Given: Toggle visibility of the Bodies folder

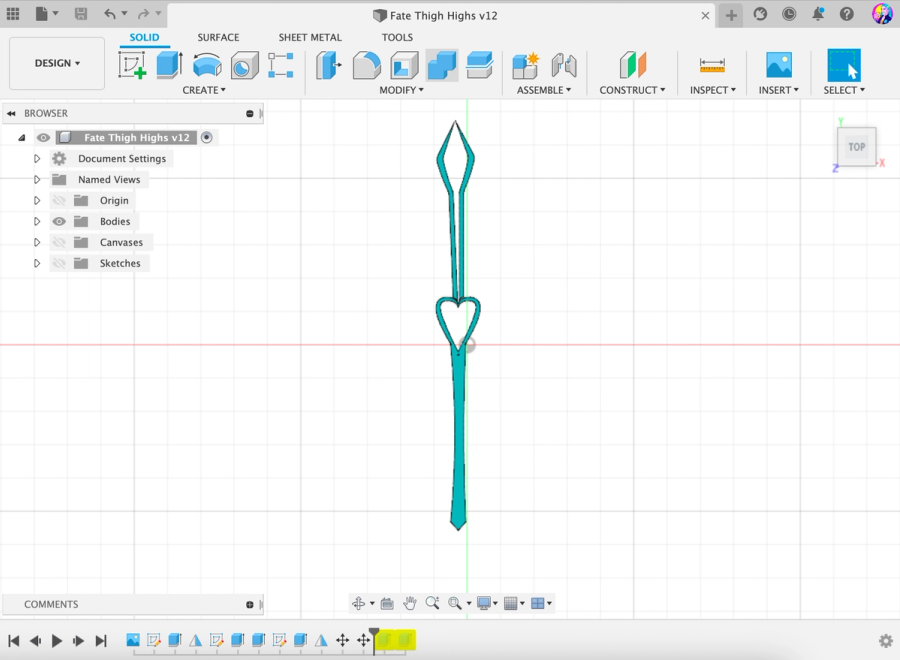Looking at the screenshot, I should (58, 221).
